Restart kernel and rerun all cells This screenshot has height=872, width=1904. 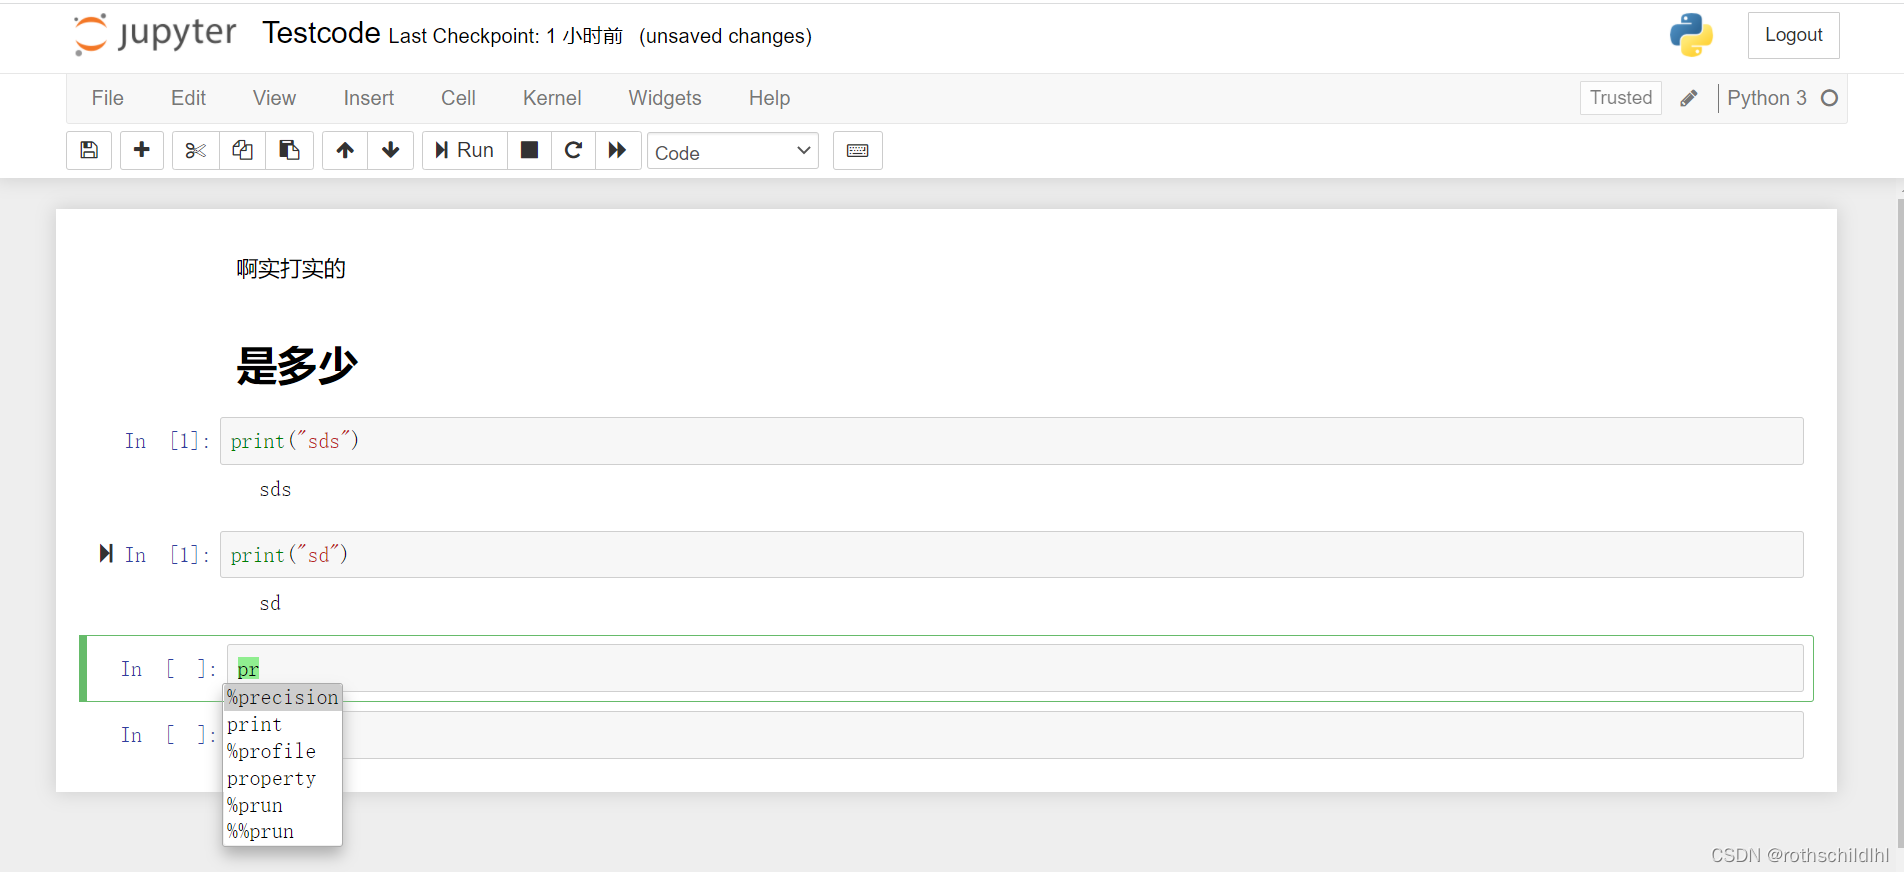(x=618, y=150)
